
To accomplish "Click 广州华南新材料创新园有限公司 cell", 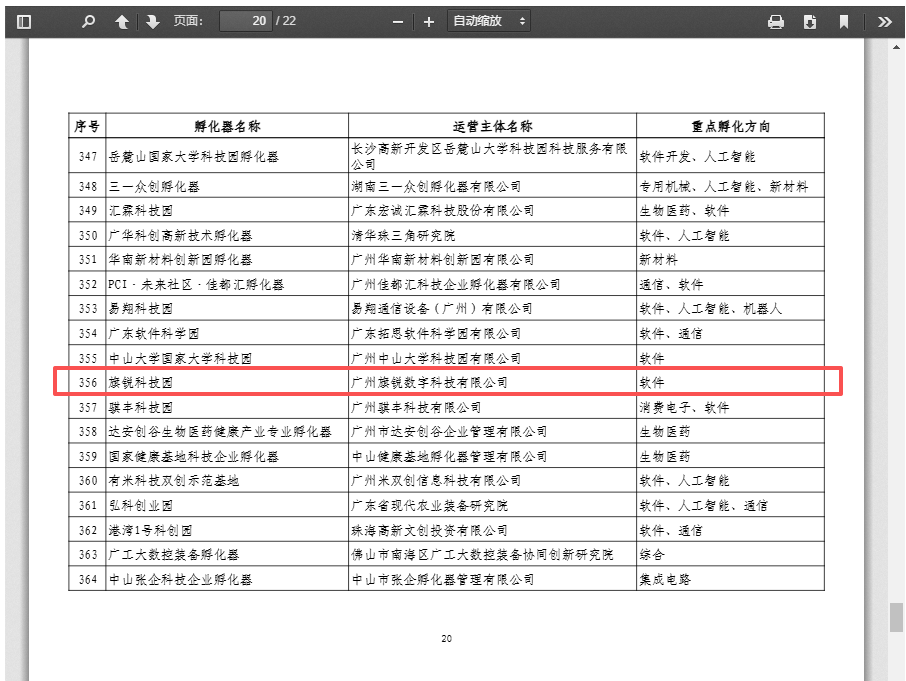I will [492, 259].
